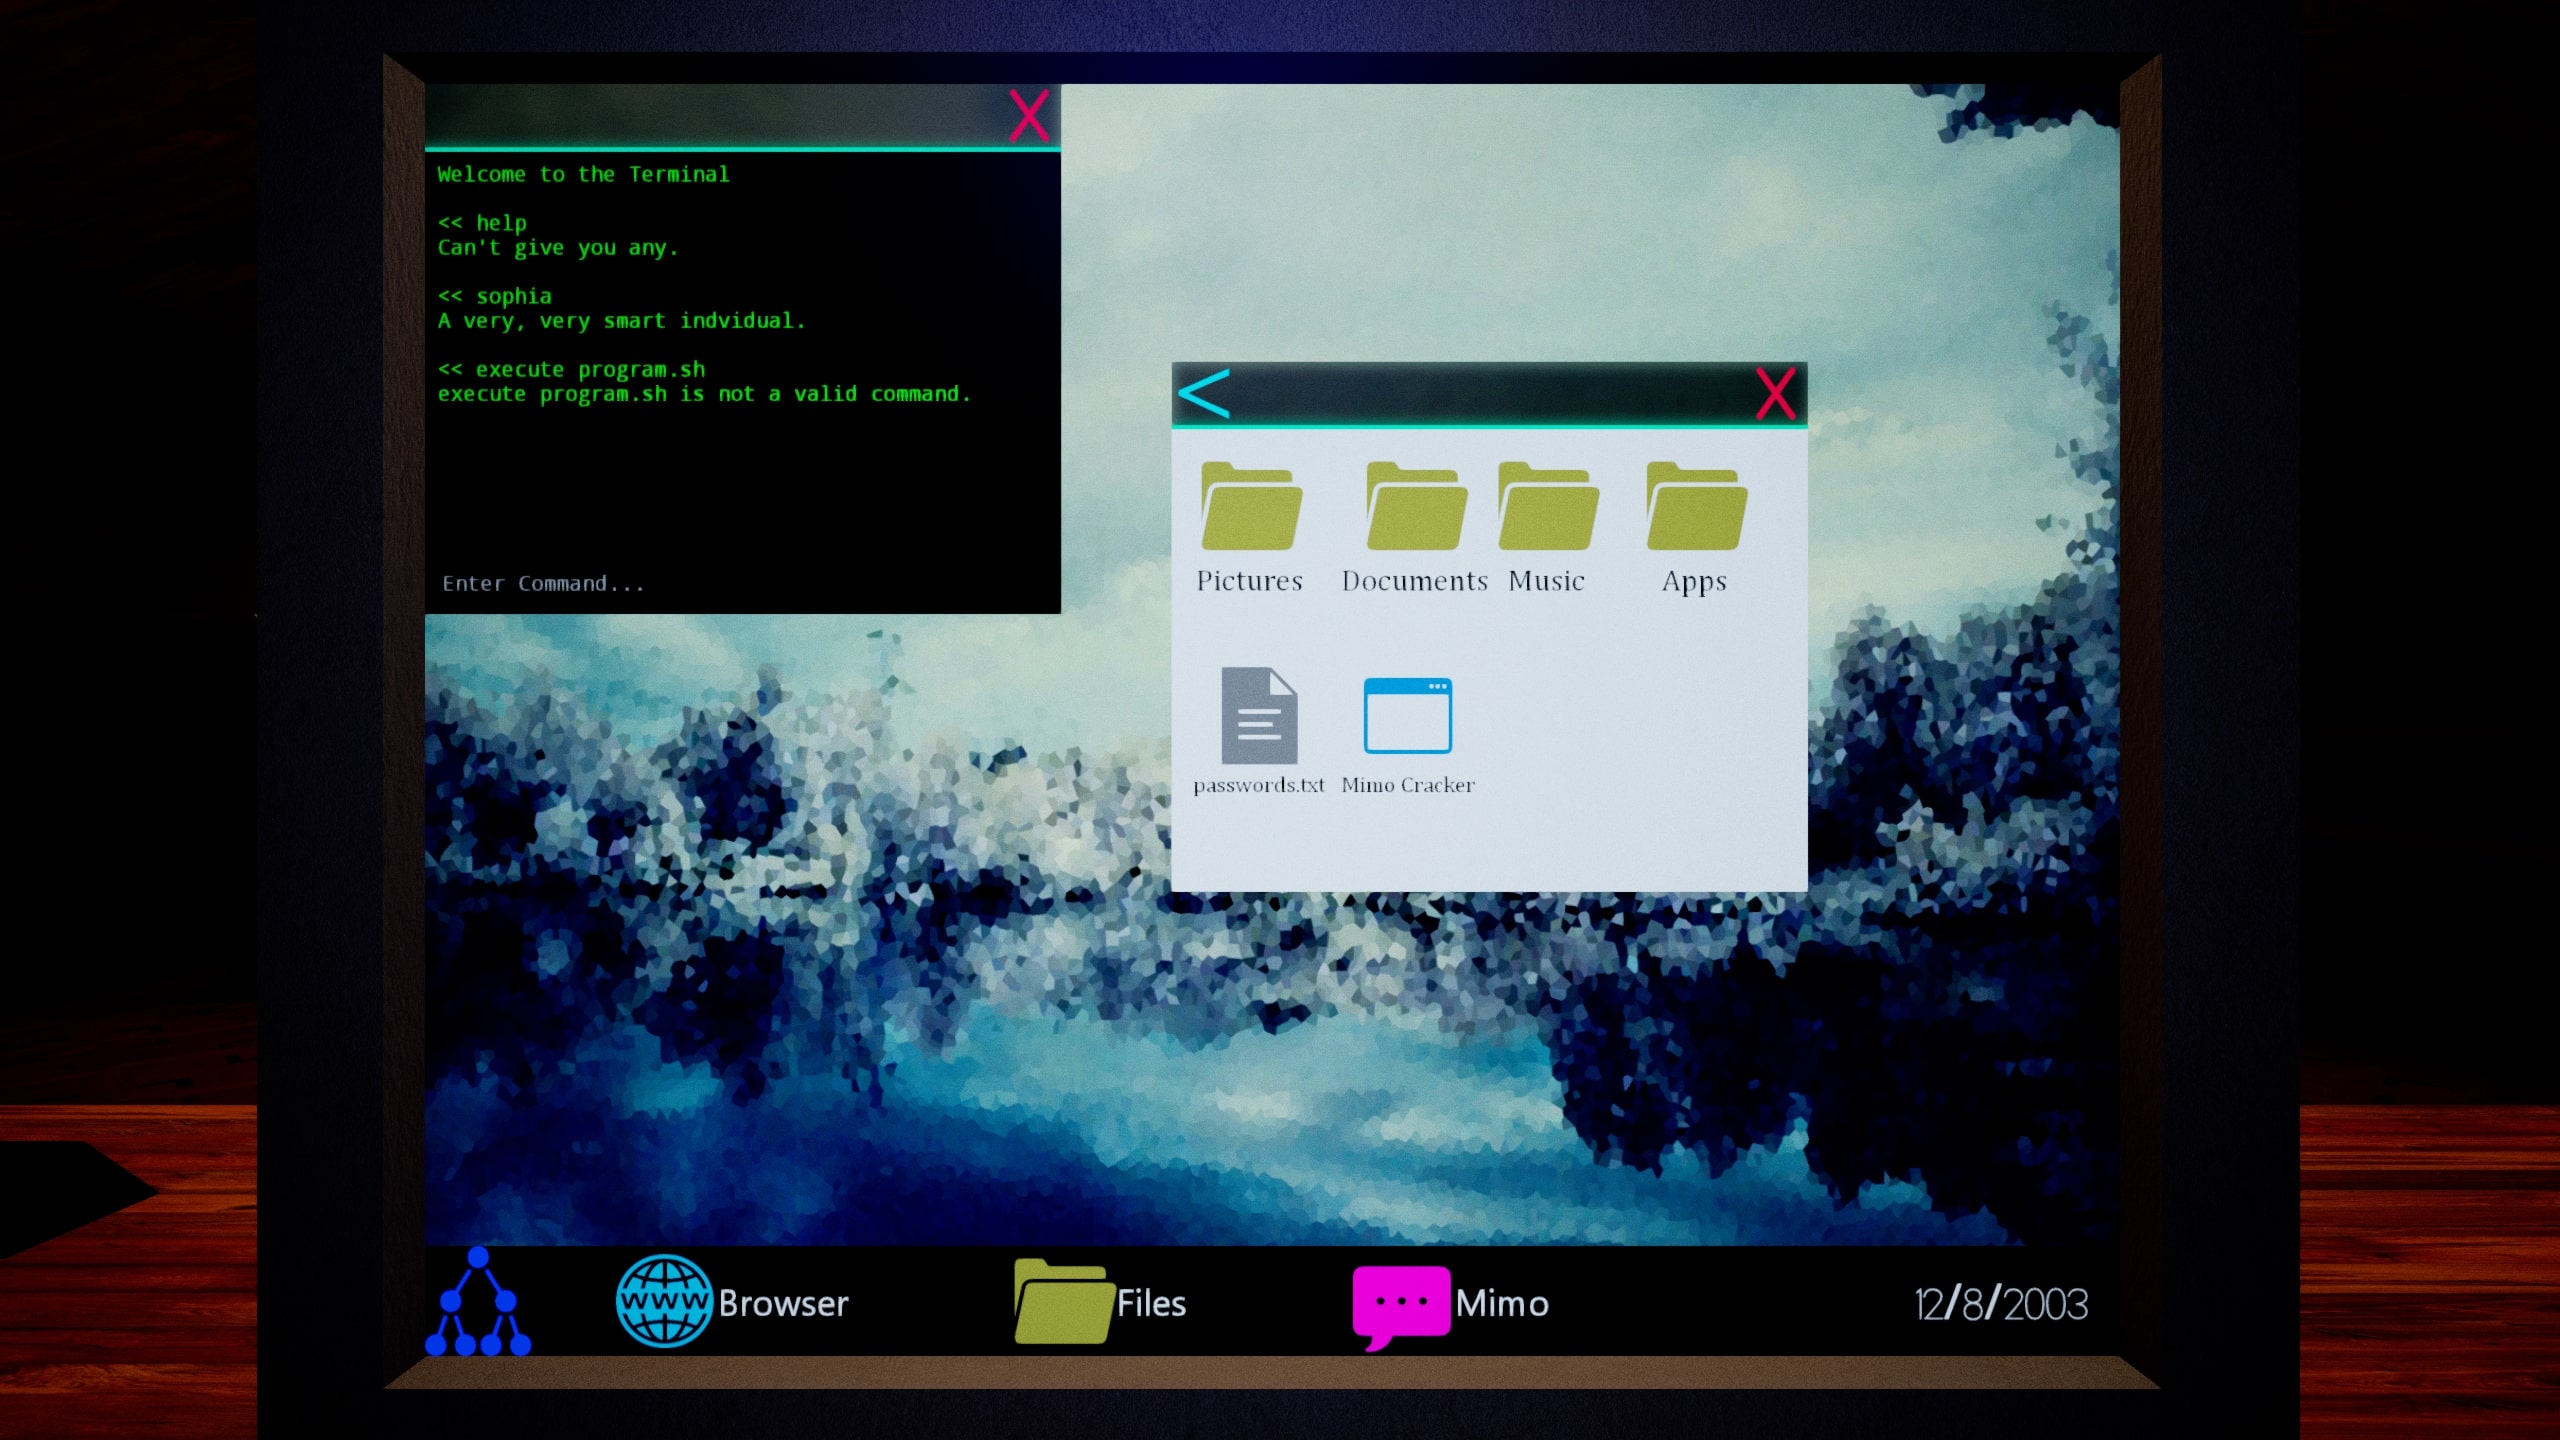
Task: Close the Terminal window
Action: click(x=1029, y=116)
